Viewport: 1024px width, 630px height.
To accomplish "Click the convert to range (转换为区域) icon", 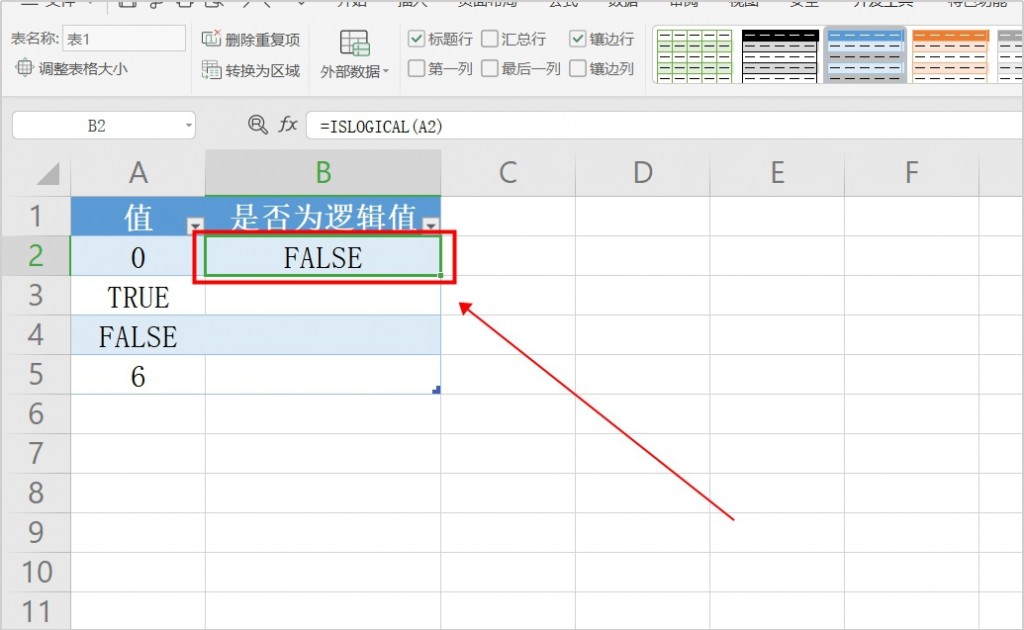I will tap(211, 69).
